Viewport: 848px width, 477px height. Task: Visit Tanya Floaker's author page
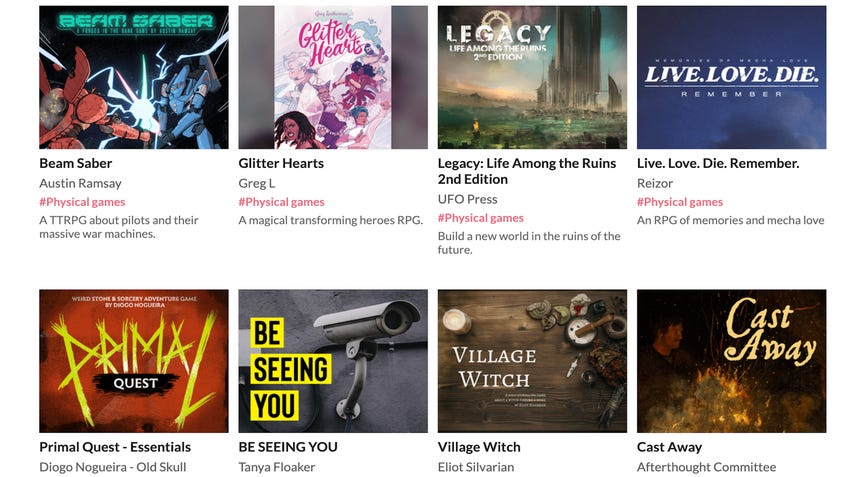click(277, 467)
